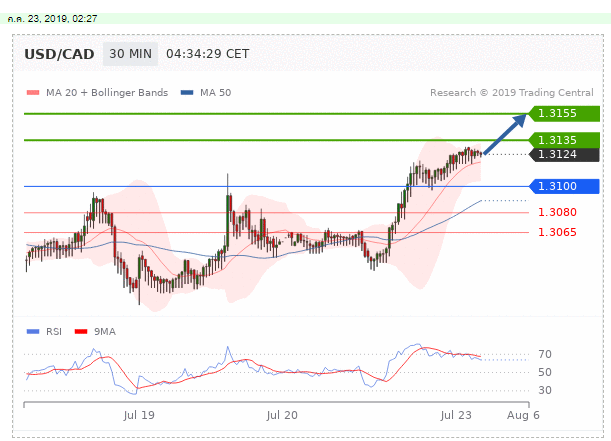Click the RSI legend blue swatch
The width and height of the screenshot is (611, 441).
[x=33, y=332]
